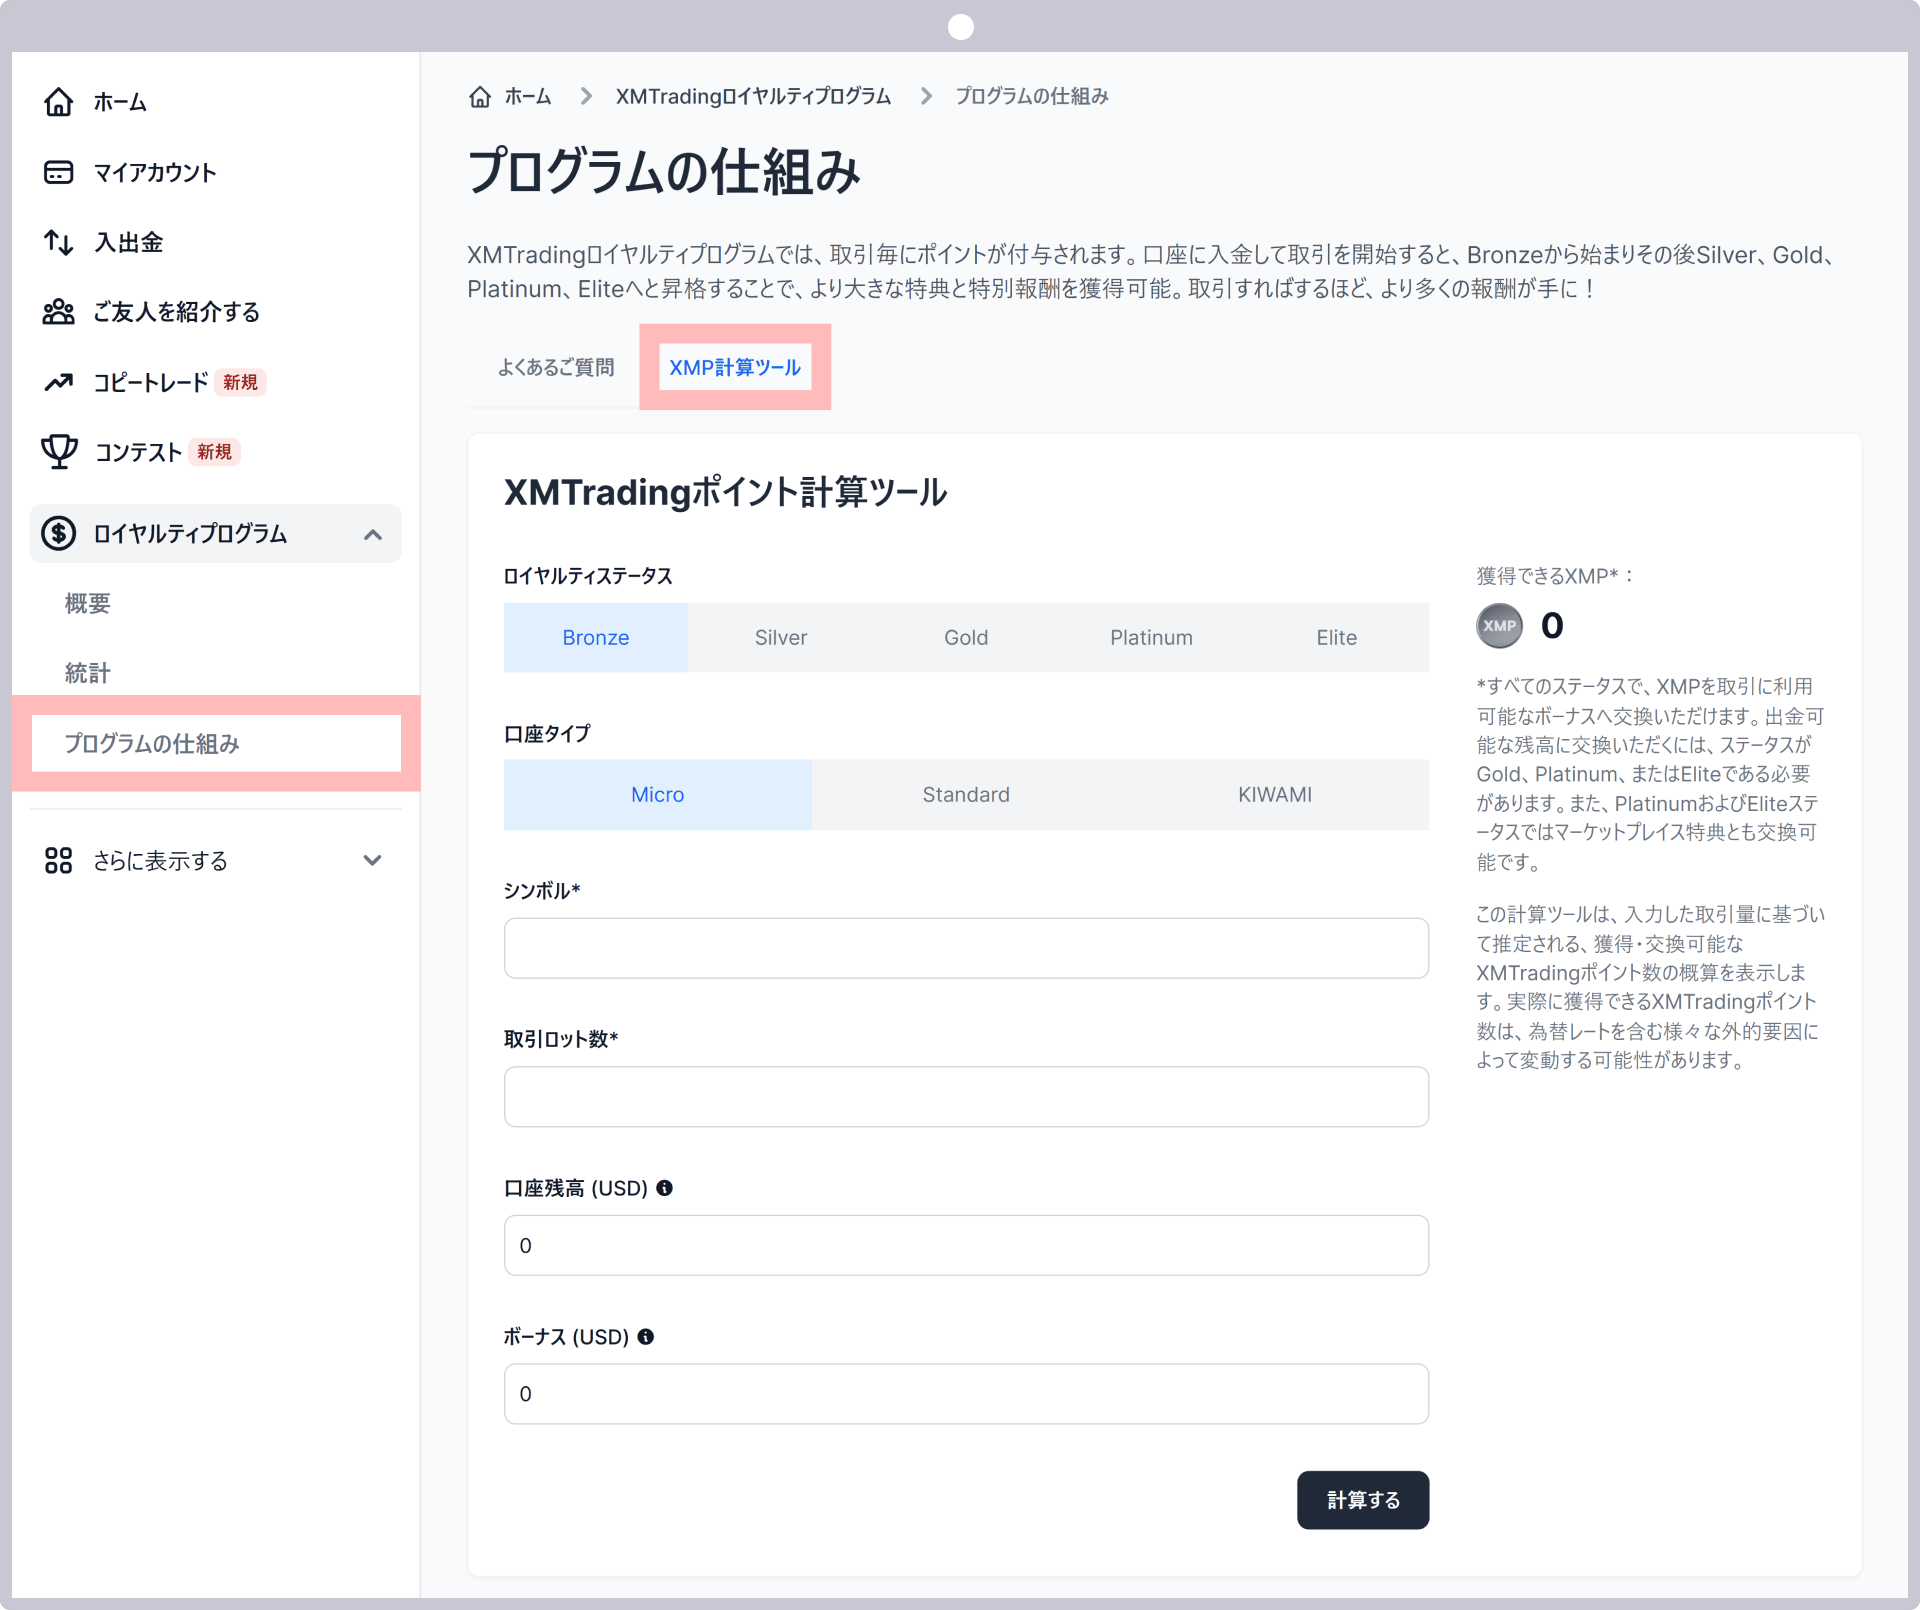Collapse the ロイヤルティプログラム chevron
Image resolution: width=1920 pixels, height=1610 pixels.
[x=373, y=534]
